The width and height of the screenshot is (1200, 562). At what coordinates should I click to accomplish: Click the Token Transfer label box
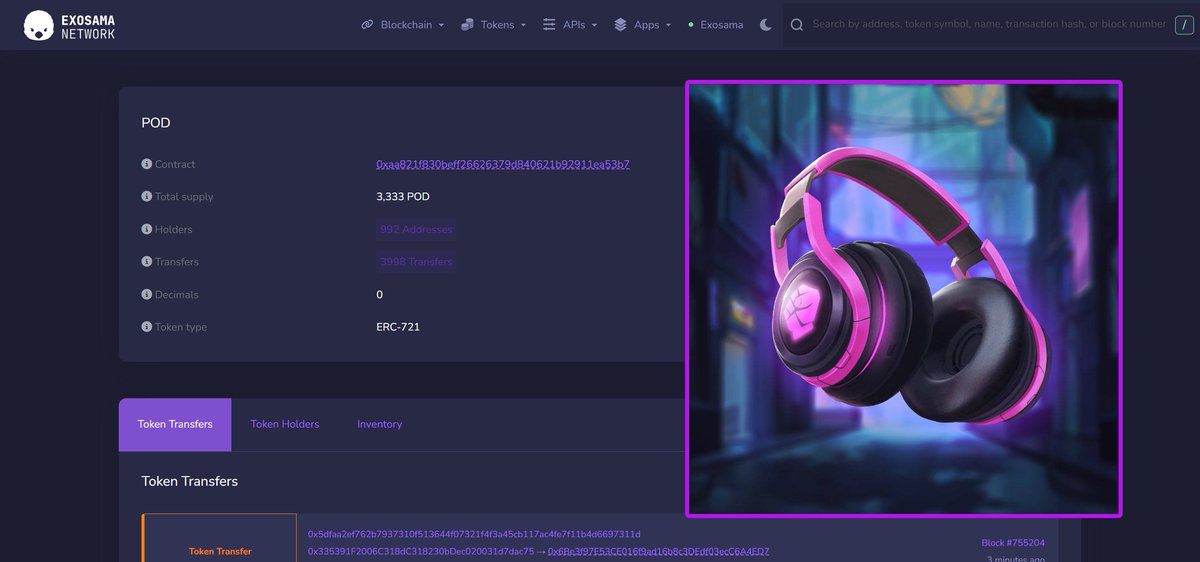click(220, 538)
